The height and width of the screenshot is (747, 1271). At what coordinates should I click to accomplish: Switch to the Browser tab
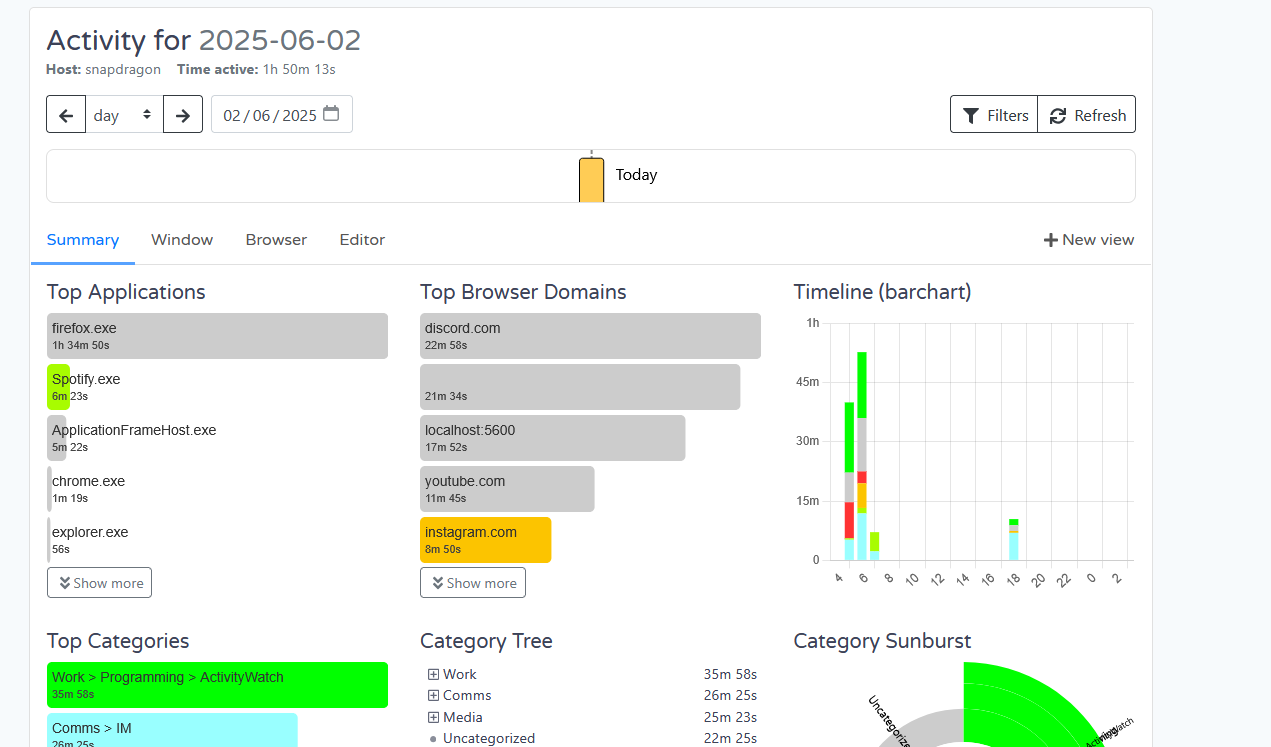[x=276, y=240]
